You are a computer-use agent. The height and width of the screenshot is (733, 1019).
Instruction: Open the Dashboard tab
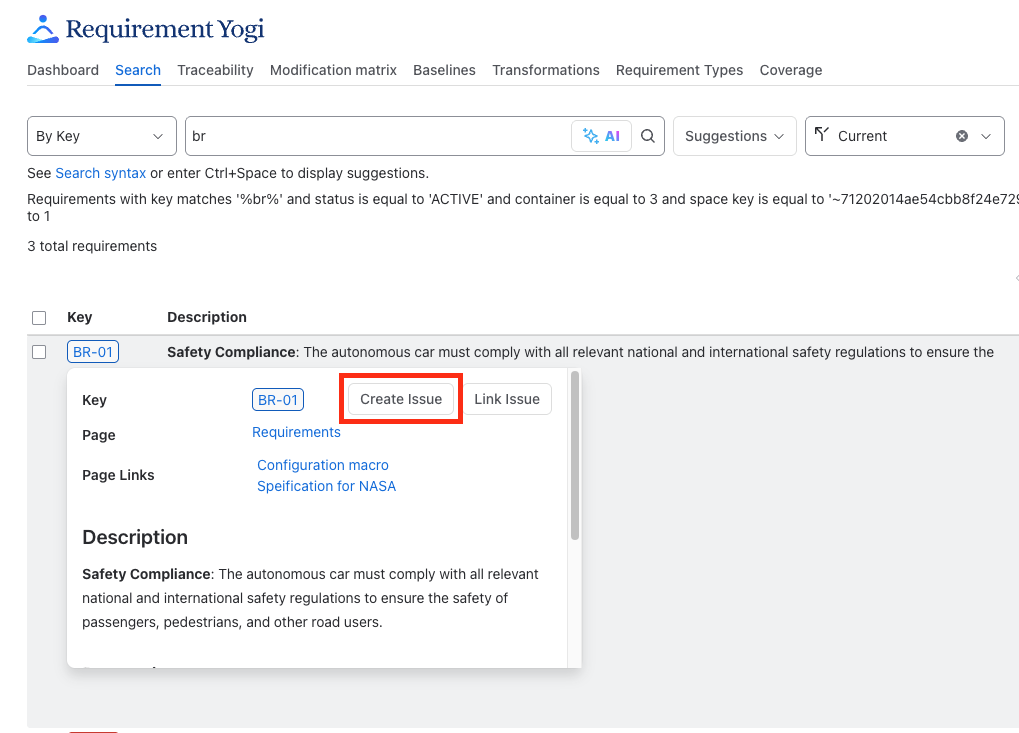point(63,70)
